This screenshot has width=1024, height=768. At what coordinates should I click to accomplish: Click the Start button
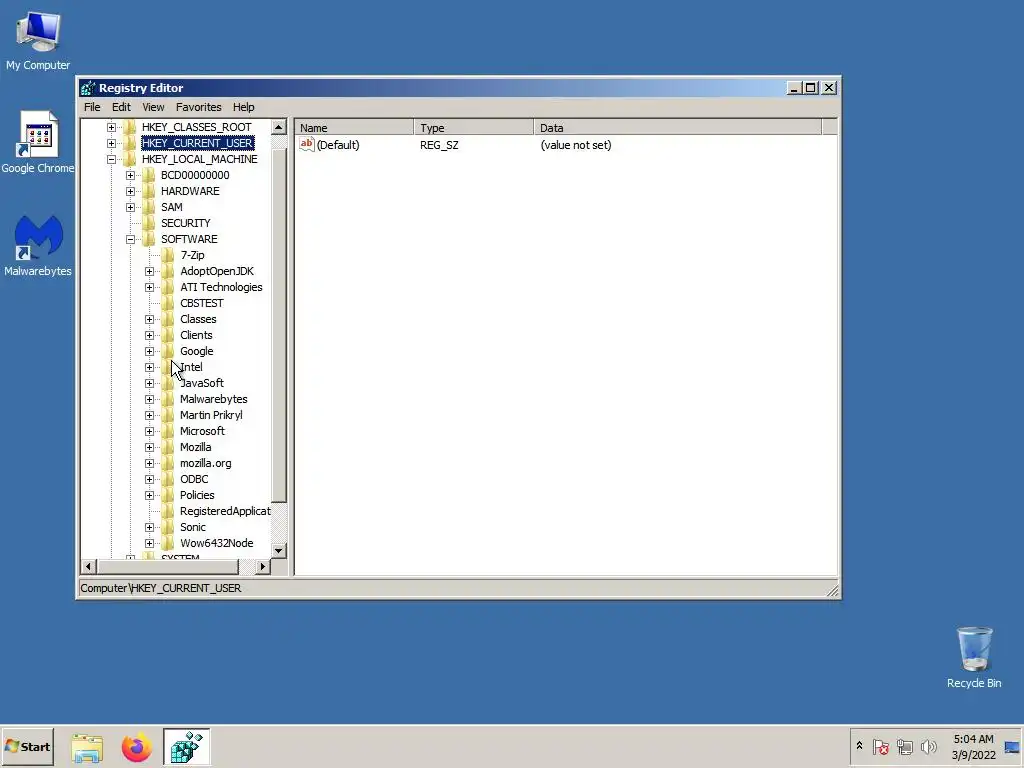point(27,746)
